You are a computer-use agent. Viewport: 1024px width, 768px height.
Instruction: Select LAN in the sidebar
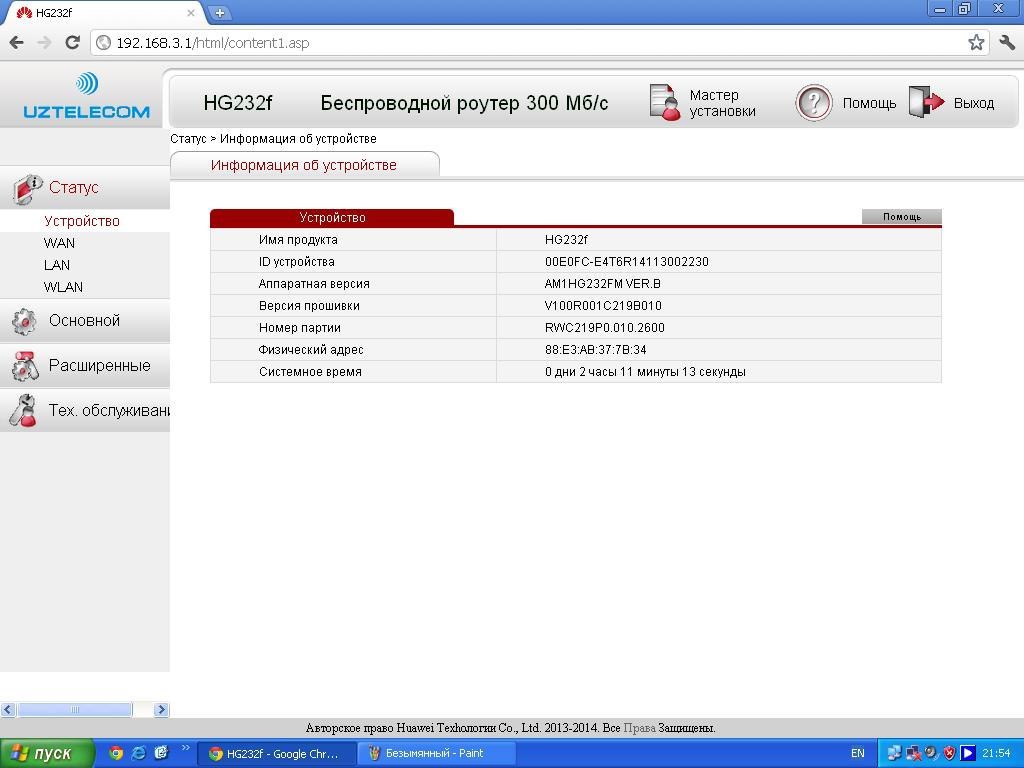pos(57,265)
